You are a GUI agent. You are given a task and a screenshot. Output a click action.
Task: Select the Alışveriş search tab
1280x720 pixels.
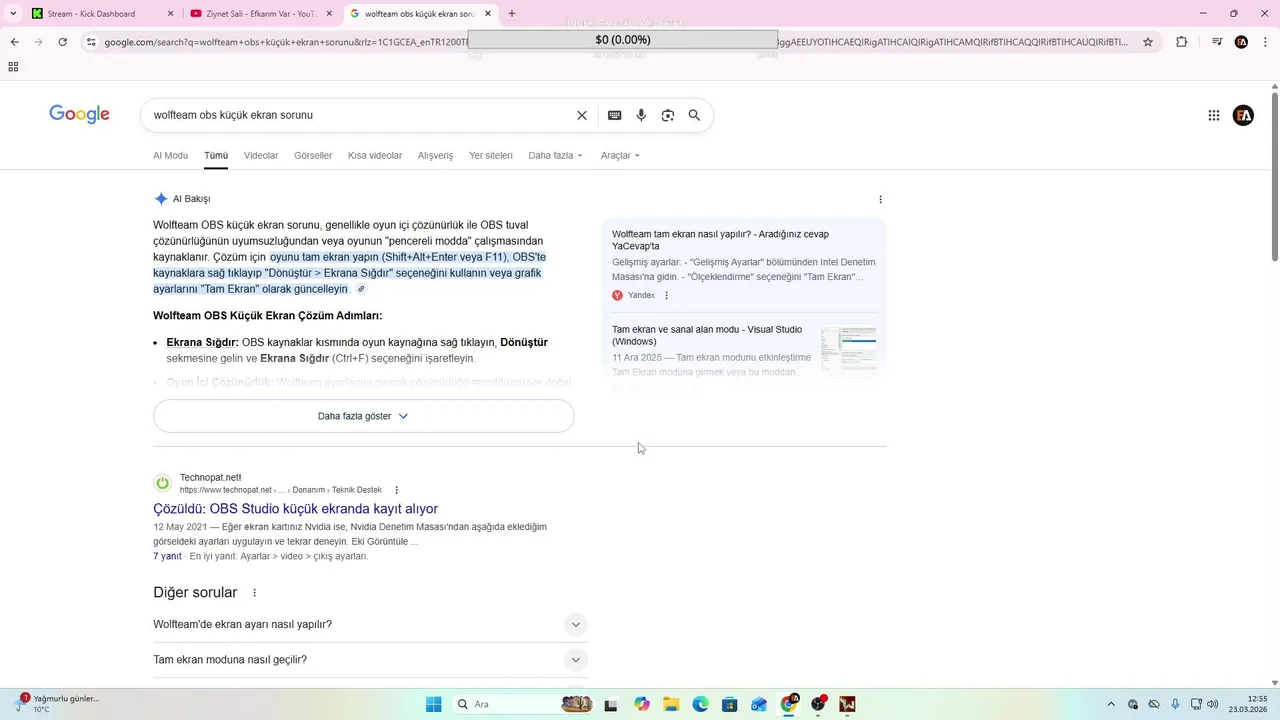pos(435,155)
